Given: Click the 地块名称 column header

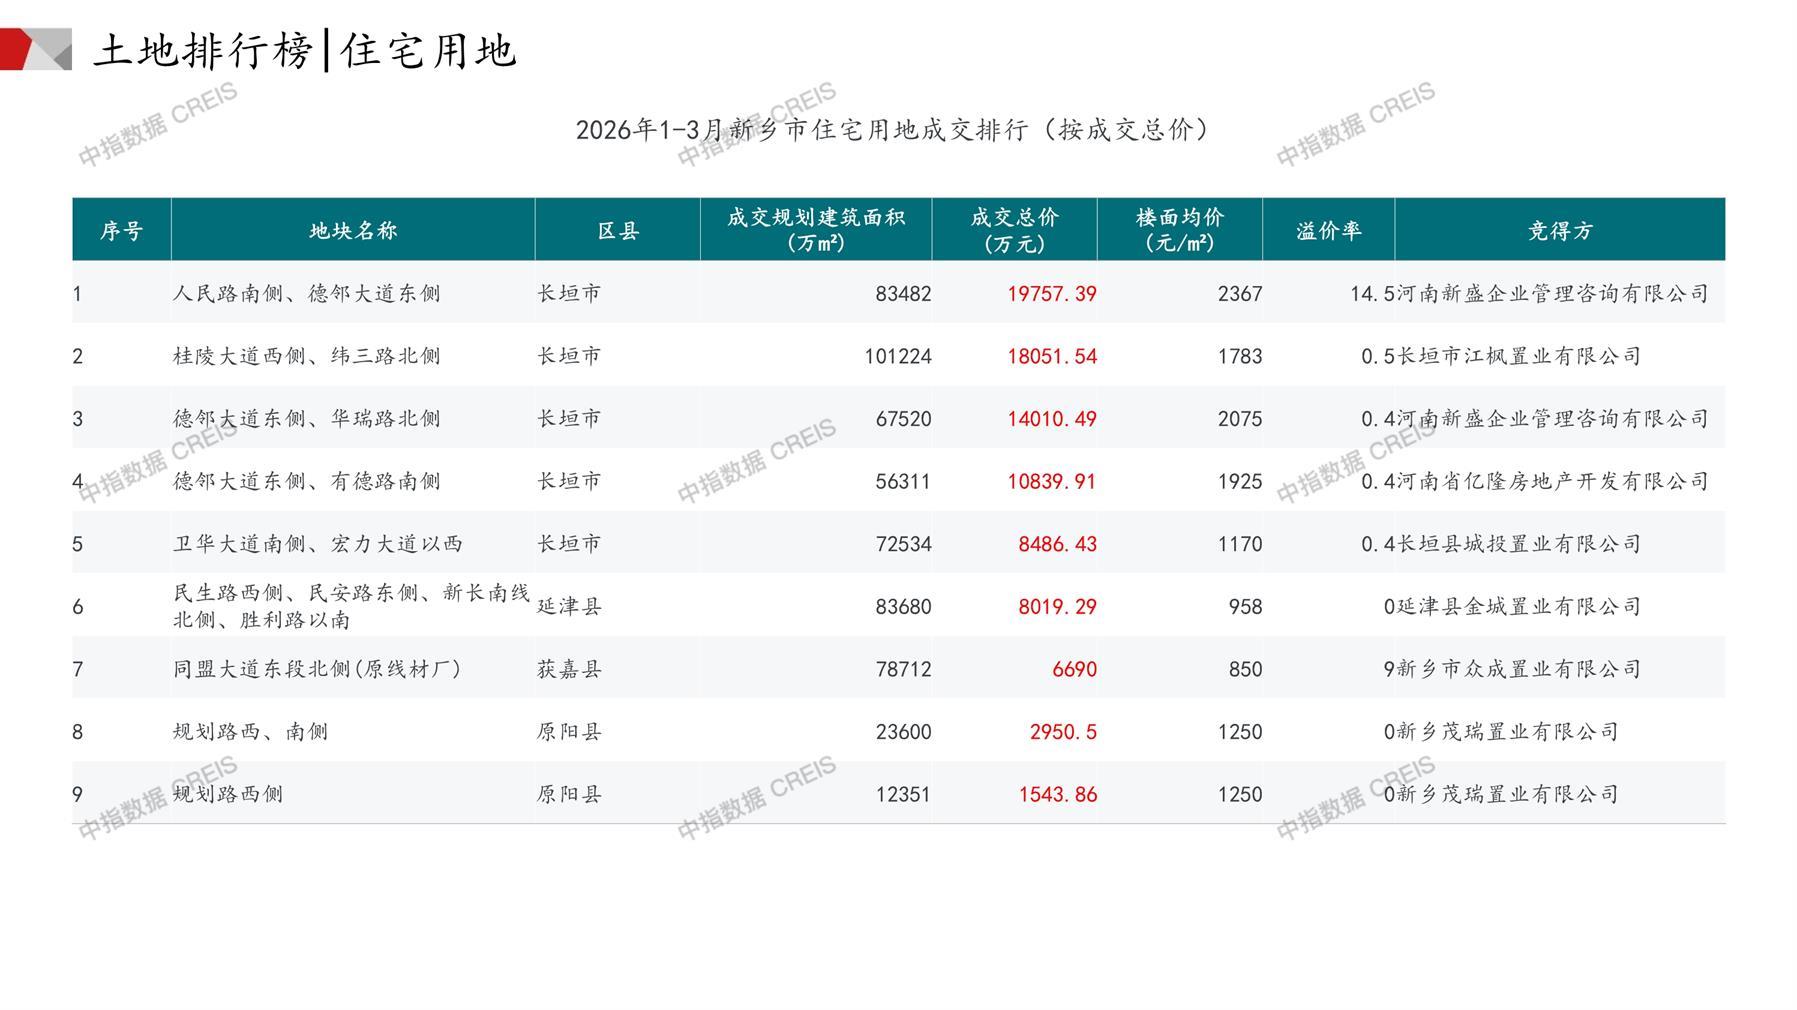Looking at the screenshot, I should tap(353, 231).
